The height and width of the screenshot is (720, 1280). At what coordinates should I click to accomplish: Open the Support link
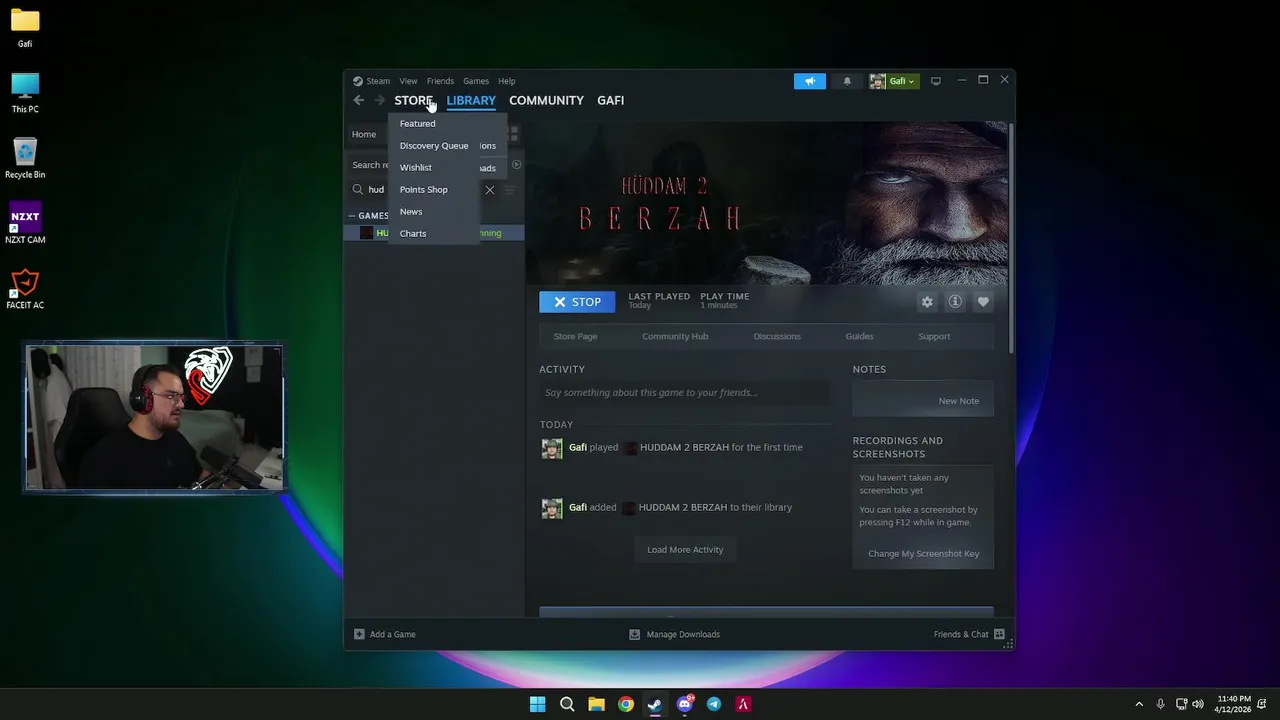pyautogui.click(x=934, y=337)
